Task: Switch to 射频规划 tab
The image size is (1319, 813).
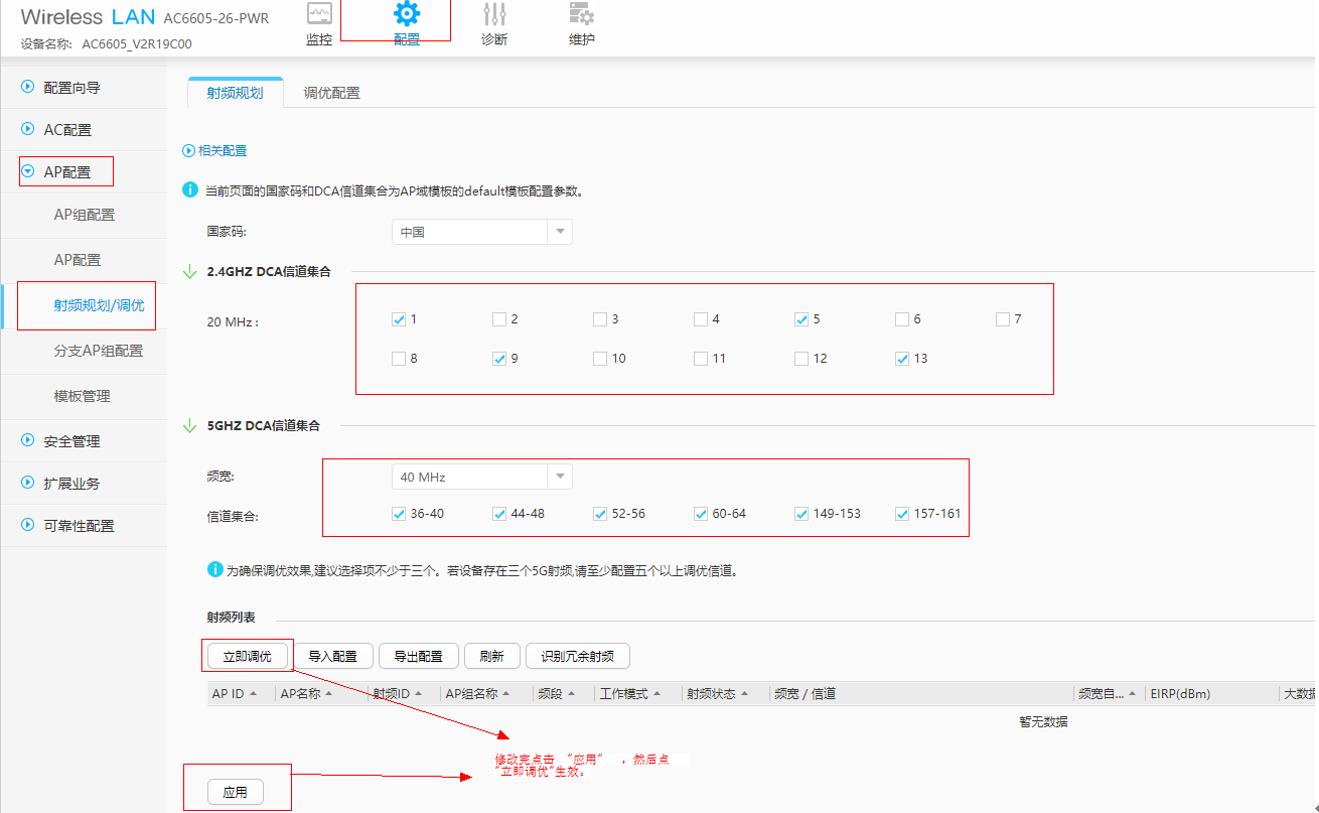Action: point(235,93)
